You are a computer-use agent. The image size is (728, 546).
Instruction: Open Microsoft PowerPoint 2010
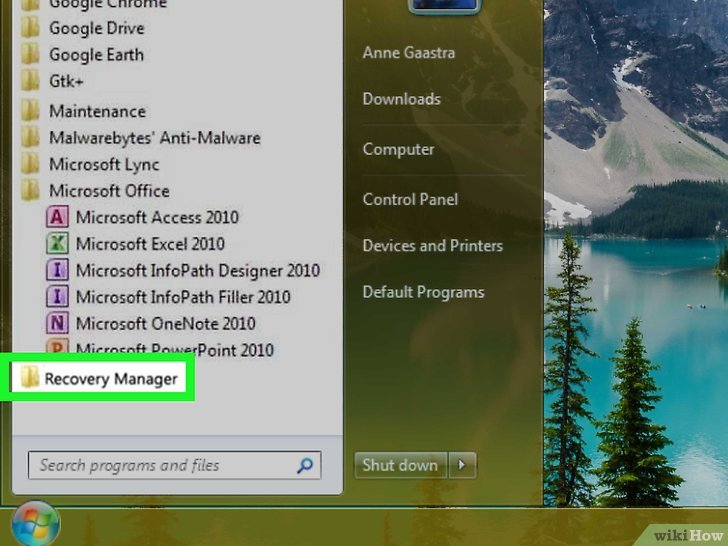tap(160, 349)
